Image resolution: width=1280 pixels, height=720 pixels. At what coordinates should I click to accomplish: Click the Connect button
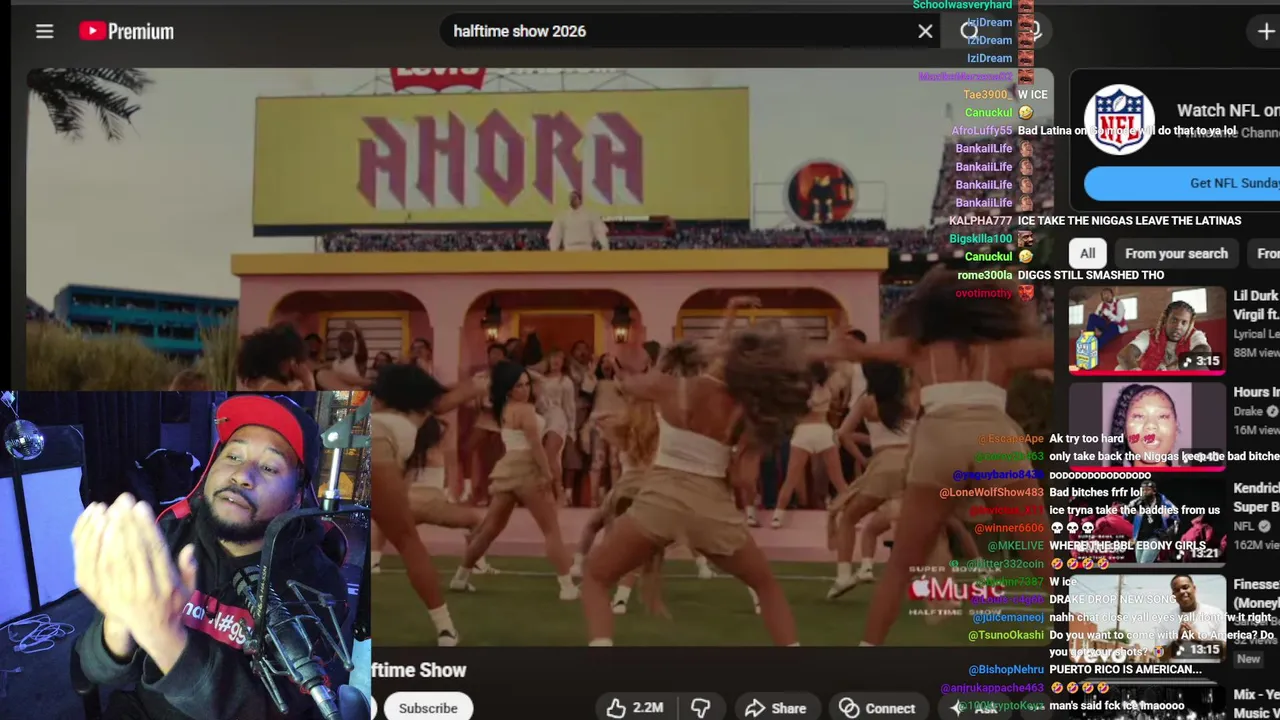[877, 708]
